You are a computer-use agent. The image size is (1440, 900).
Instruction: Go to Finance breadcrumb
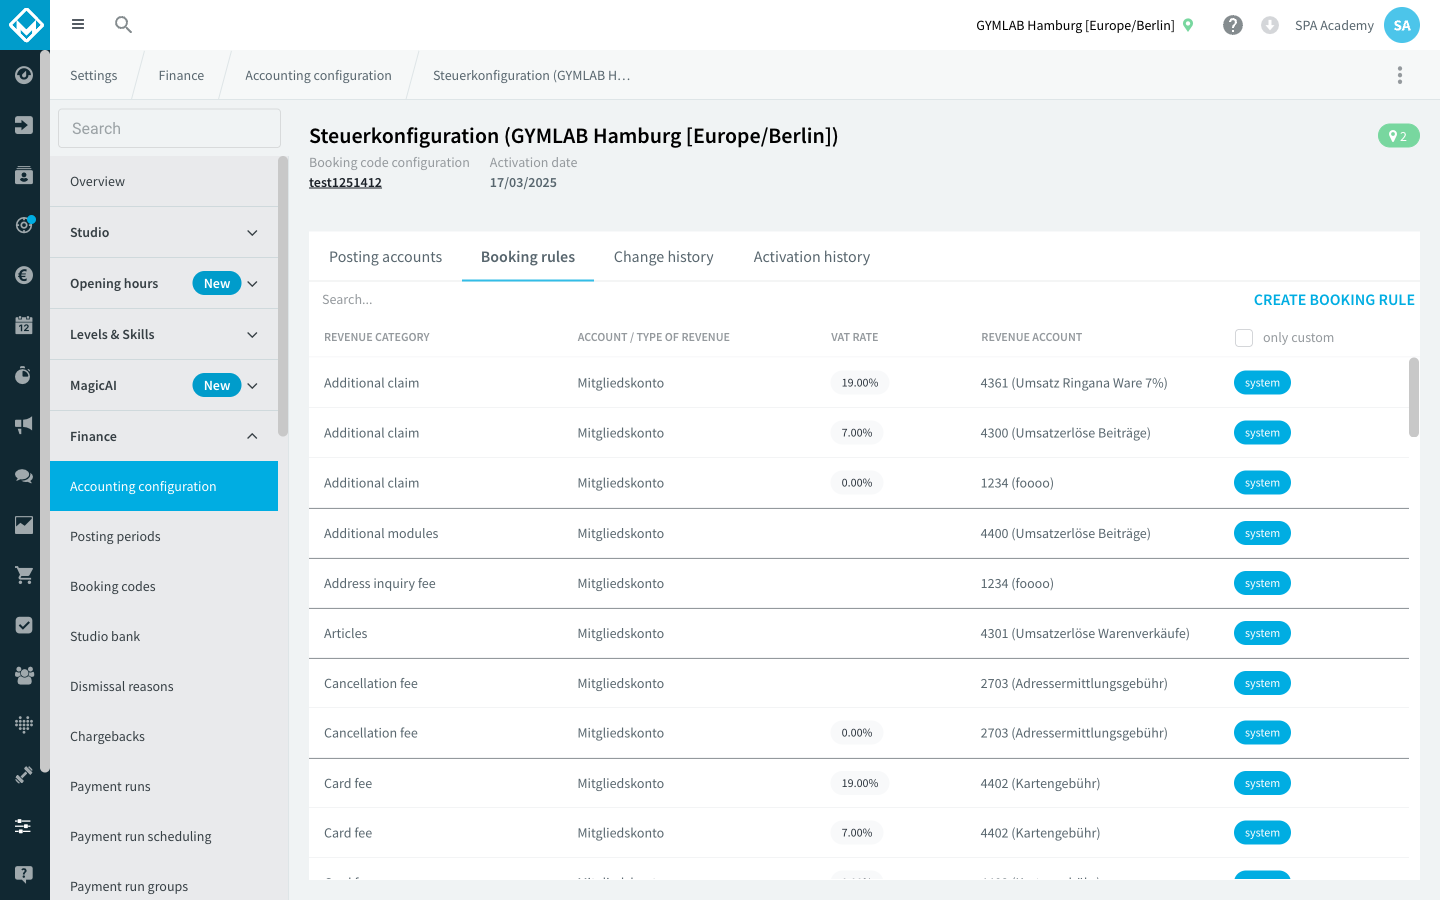pyautogui.click(x=181, y=75)
